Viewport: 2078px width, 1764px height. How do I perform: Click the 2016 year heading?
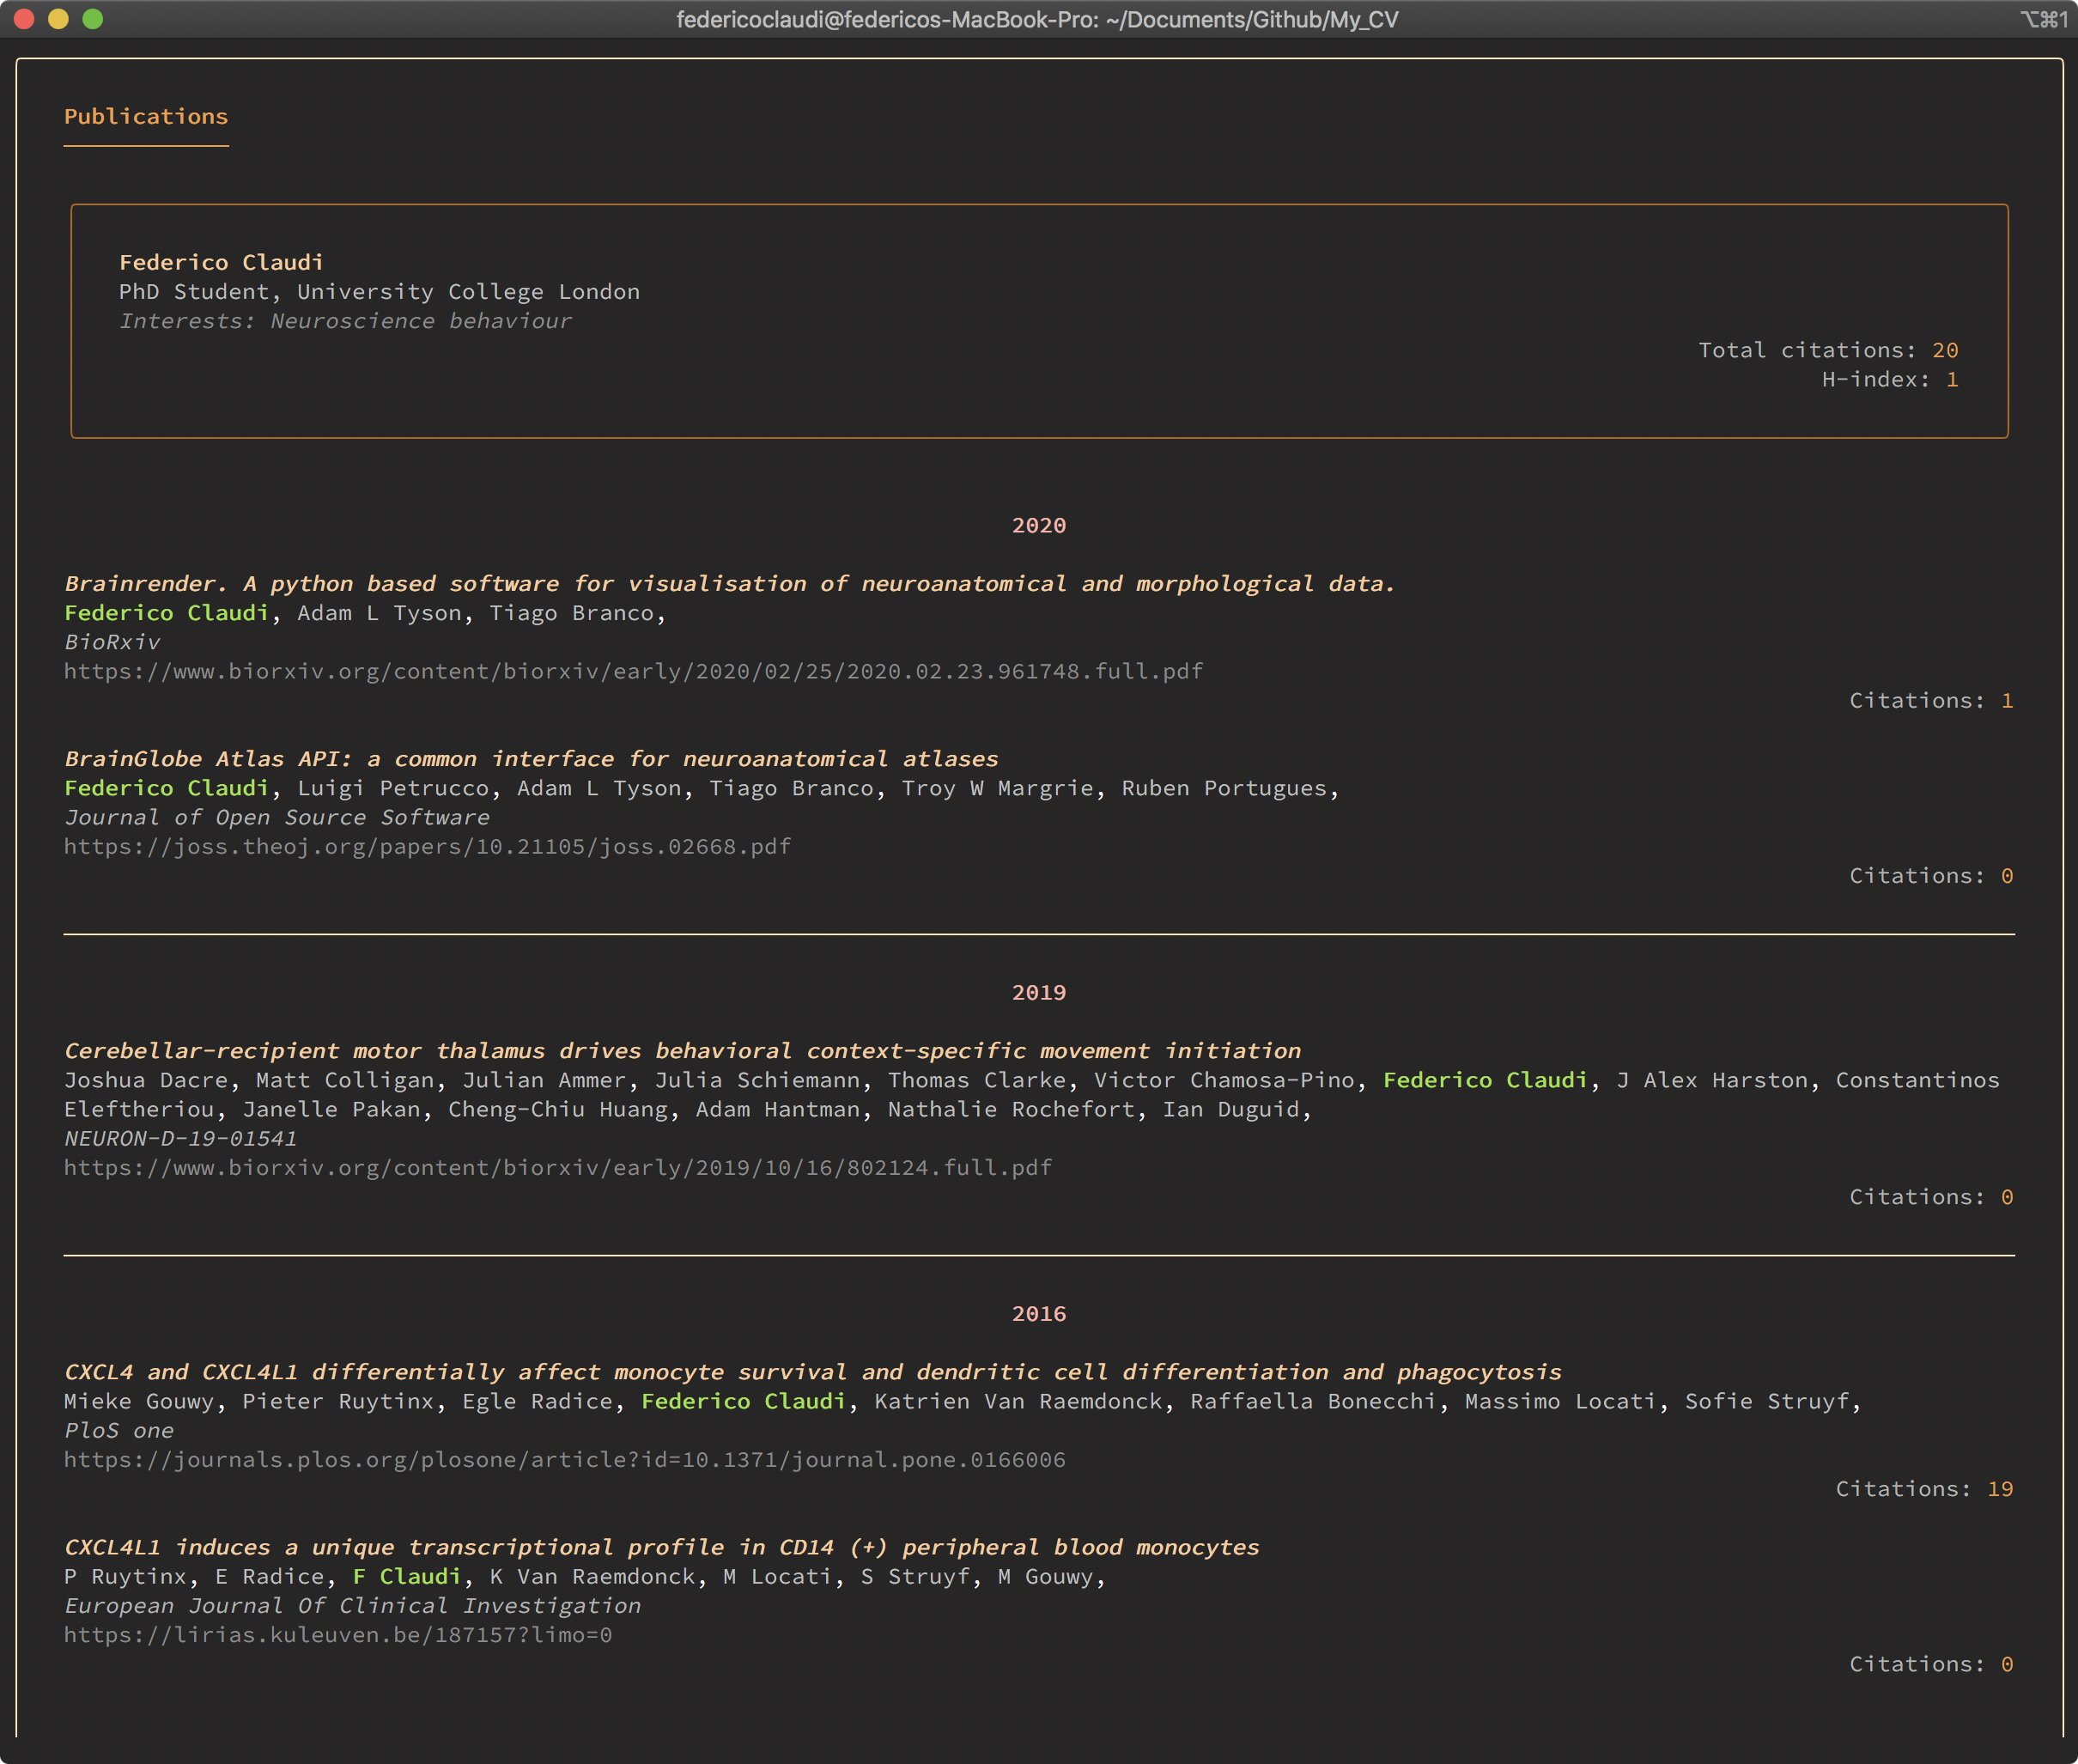point(1038,1313)
